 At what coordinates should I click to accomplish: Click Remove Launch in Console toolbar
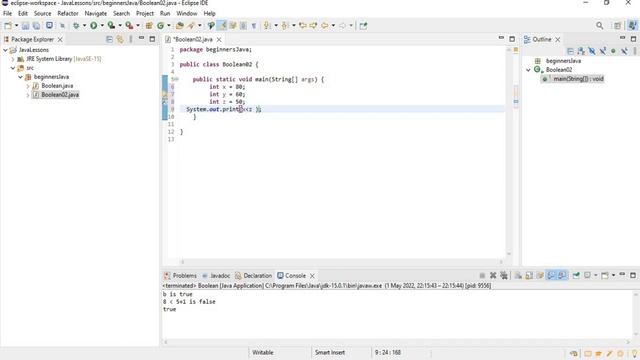[x=493, y=276]
